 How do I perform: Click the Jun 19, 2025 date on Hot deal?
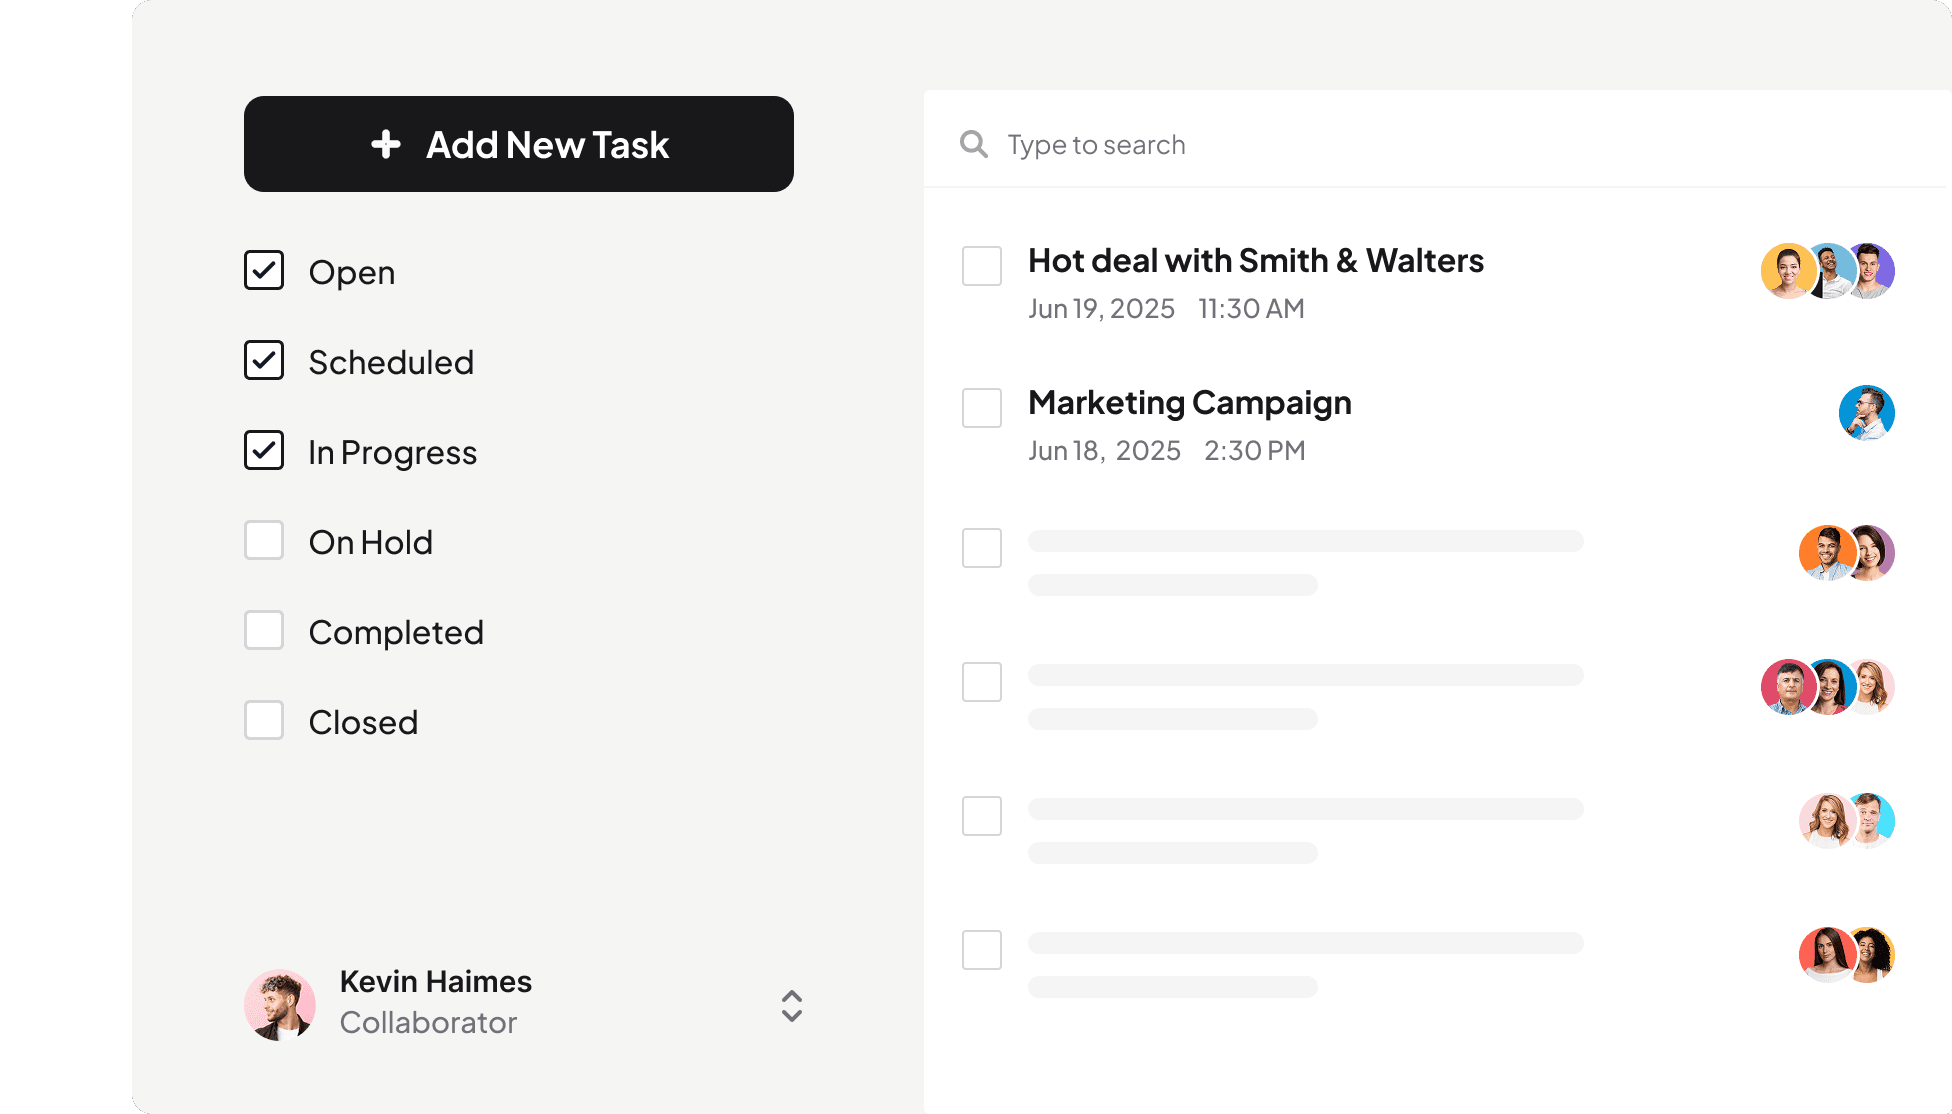coord(1101,309)
